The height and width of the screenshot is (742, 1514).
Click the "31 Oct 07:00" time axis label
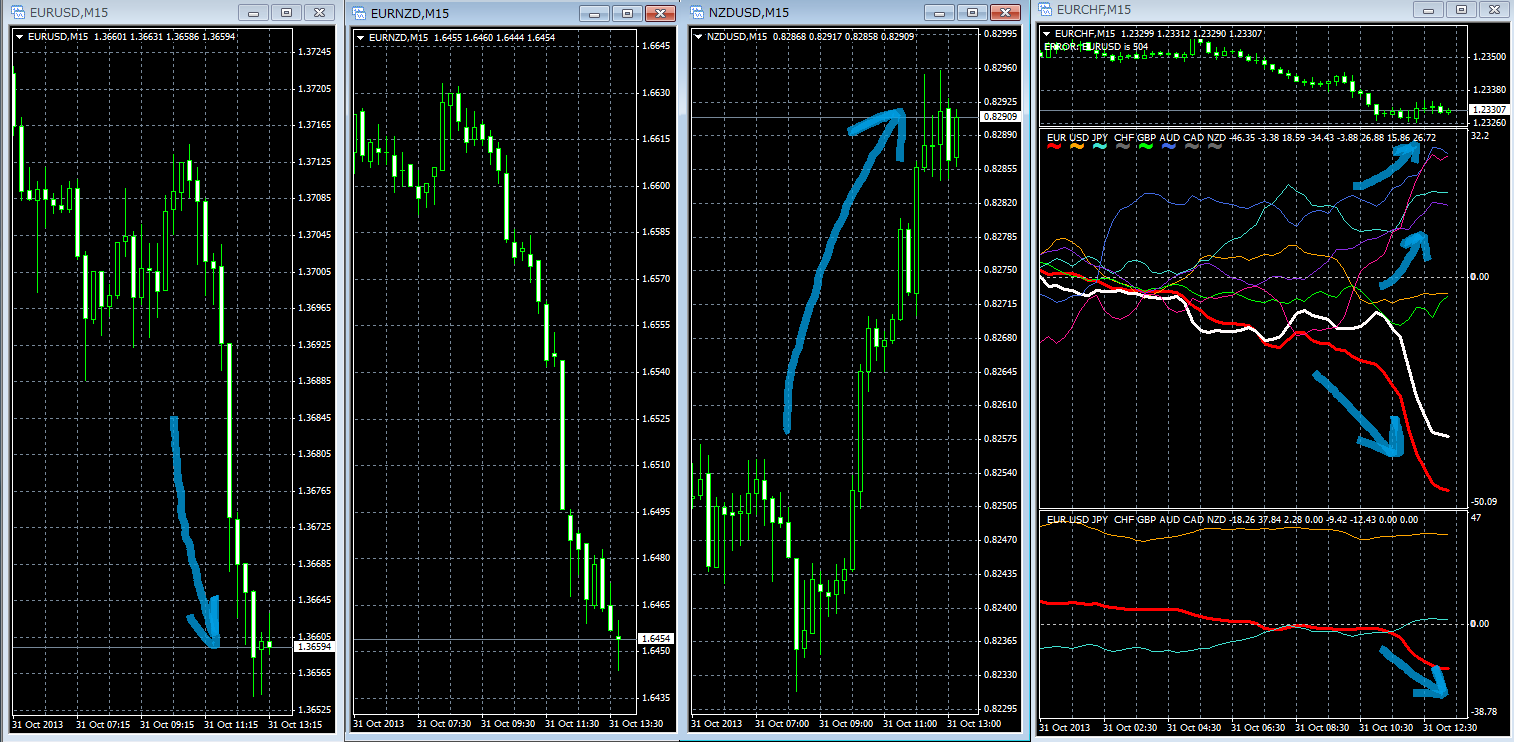pyautogui.click(x=781, y=724)
